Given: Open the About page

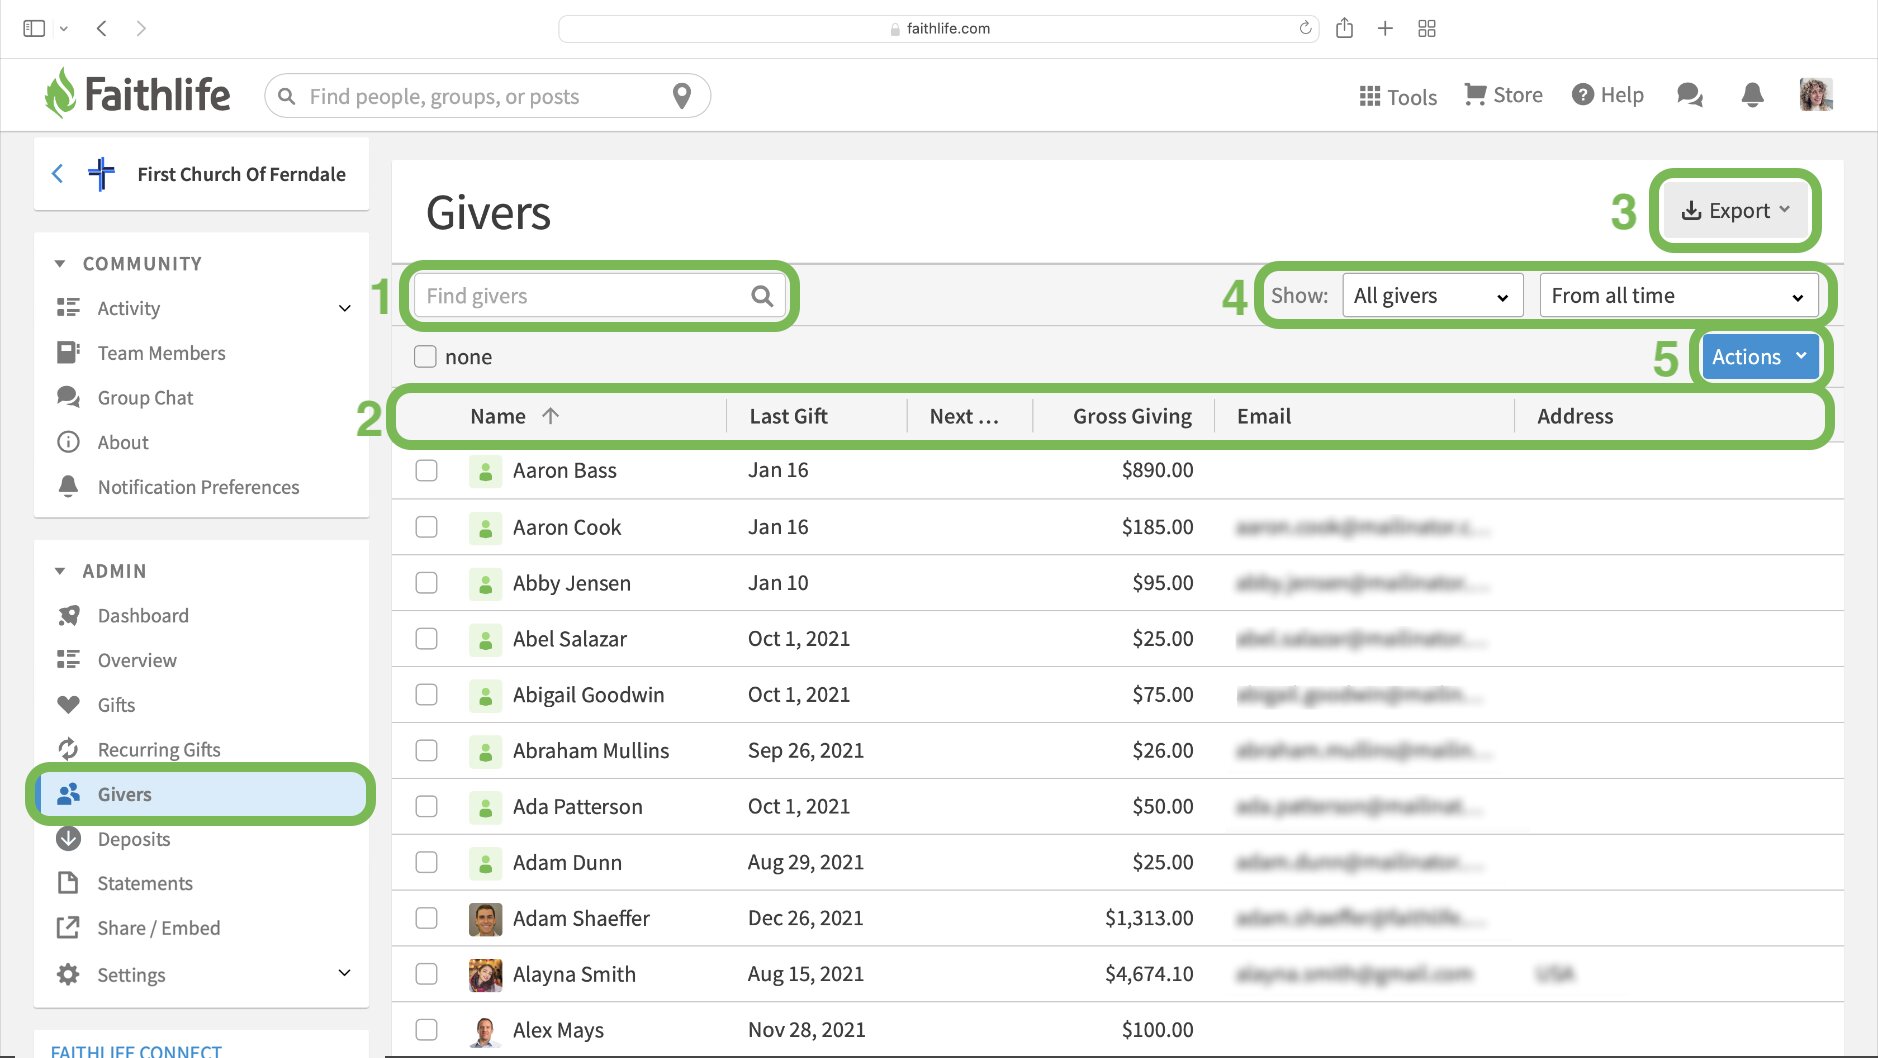Looking at the screenshot, I should 123,442.
